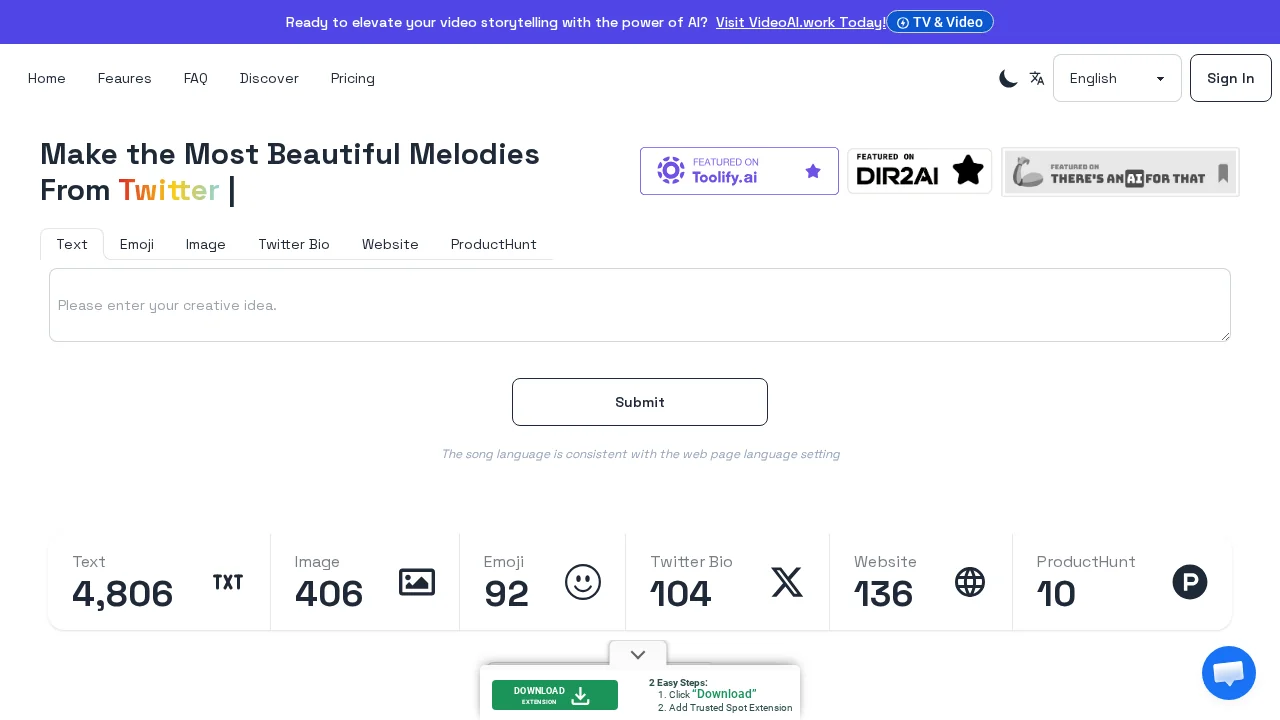The image size is (1280, 720).
Task: Click the image icon next to the Image count
Action: (417, 582)
